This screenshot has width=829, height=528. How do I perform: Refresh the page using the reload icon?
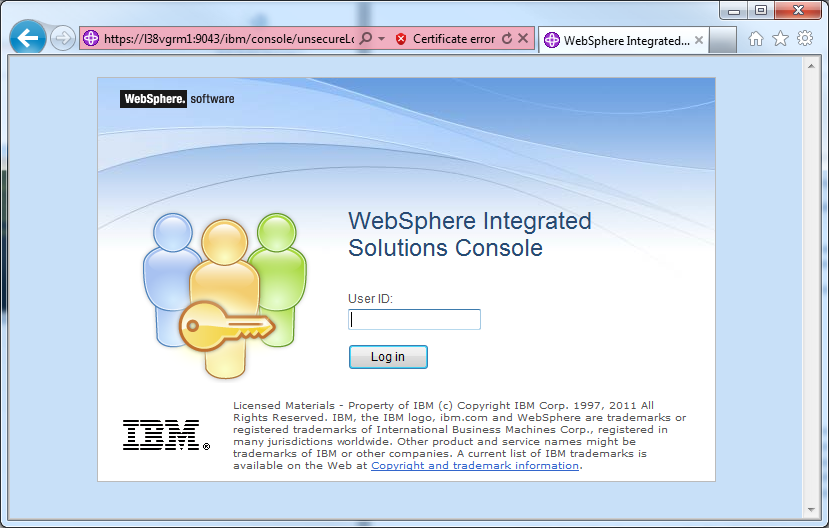pyautogui.click(x=507, y=39)
